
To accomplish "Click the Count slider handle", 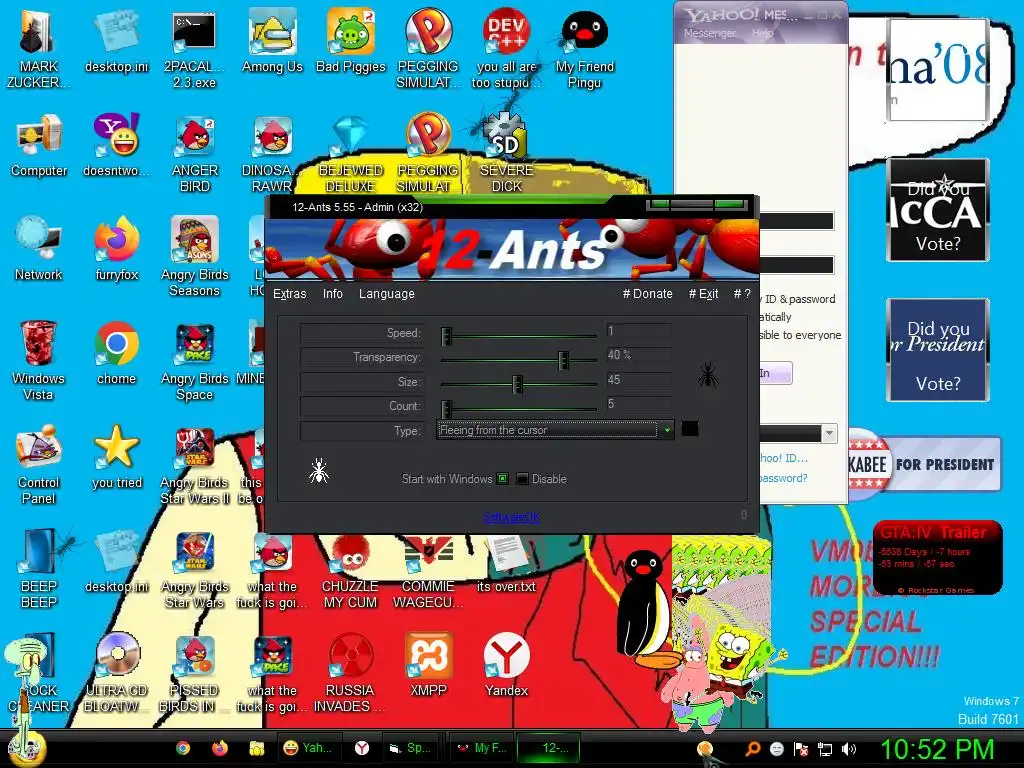I will pos(447,409).
